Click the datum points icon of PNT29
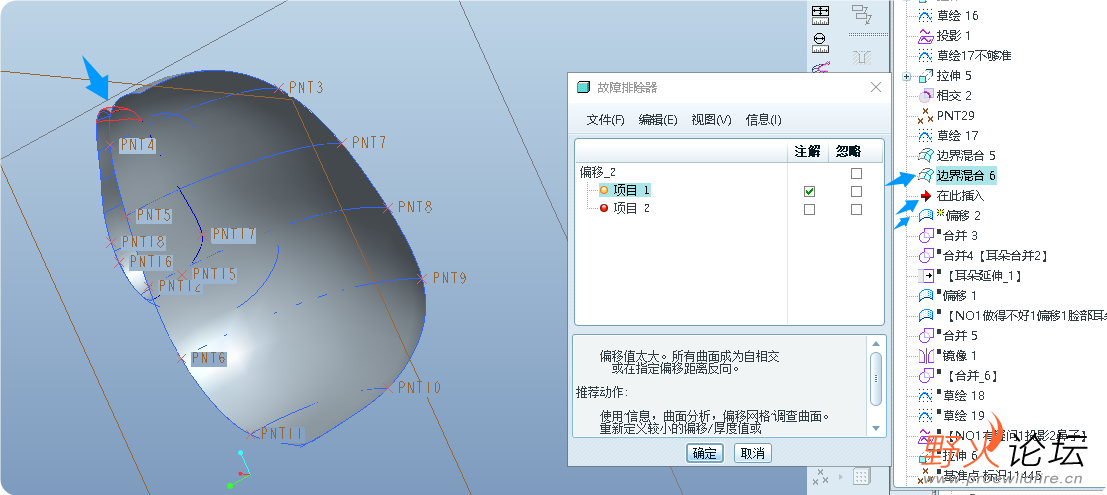Image resolution: width=1107 pixels, height=495 pixels. click(926, 115)
